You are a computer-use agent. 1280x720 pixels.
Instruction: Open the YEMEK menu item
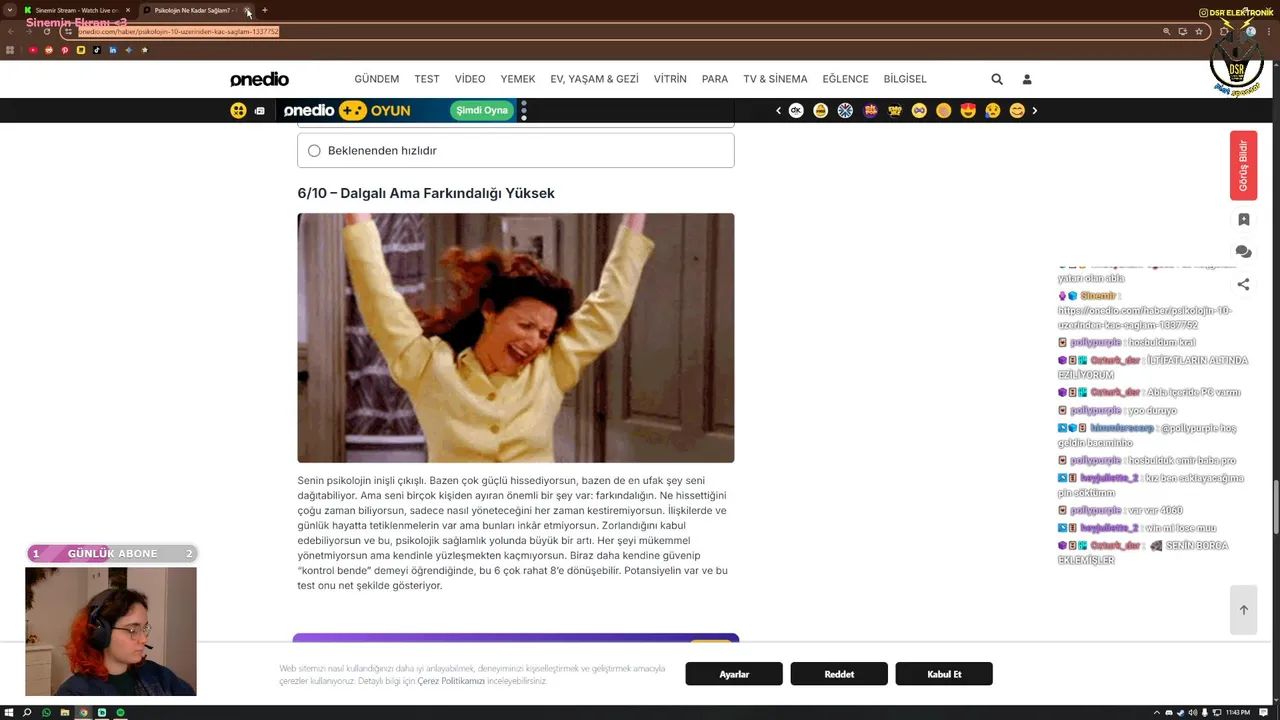coord(518,79)
